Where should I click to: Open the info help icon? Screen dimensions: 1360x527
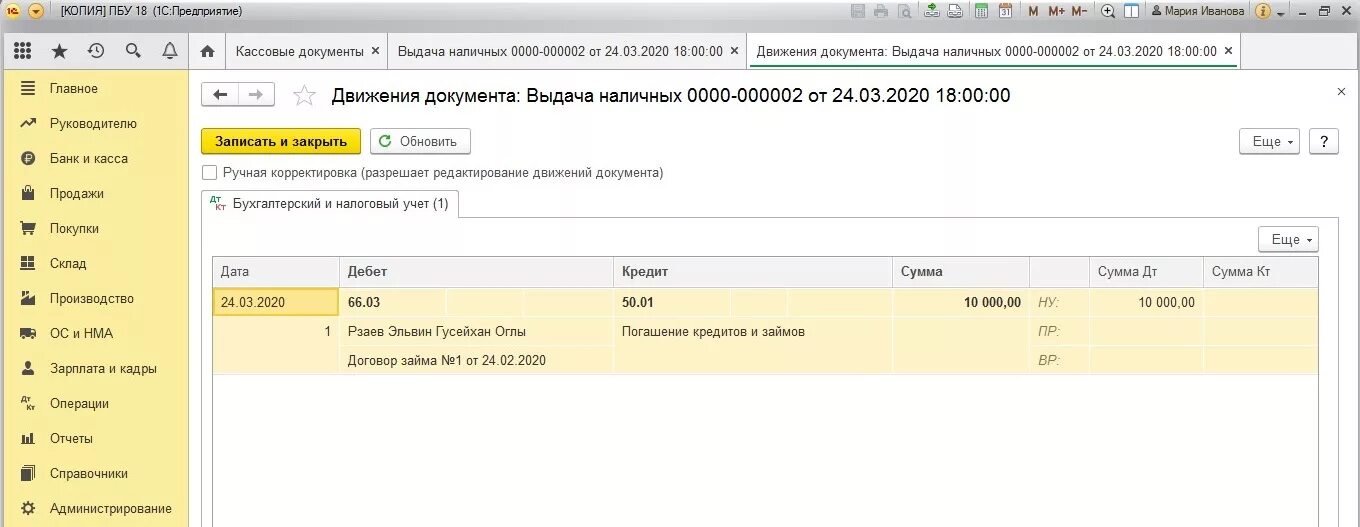tap(1263, 11)
